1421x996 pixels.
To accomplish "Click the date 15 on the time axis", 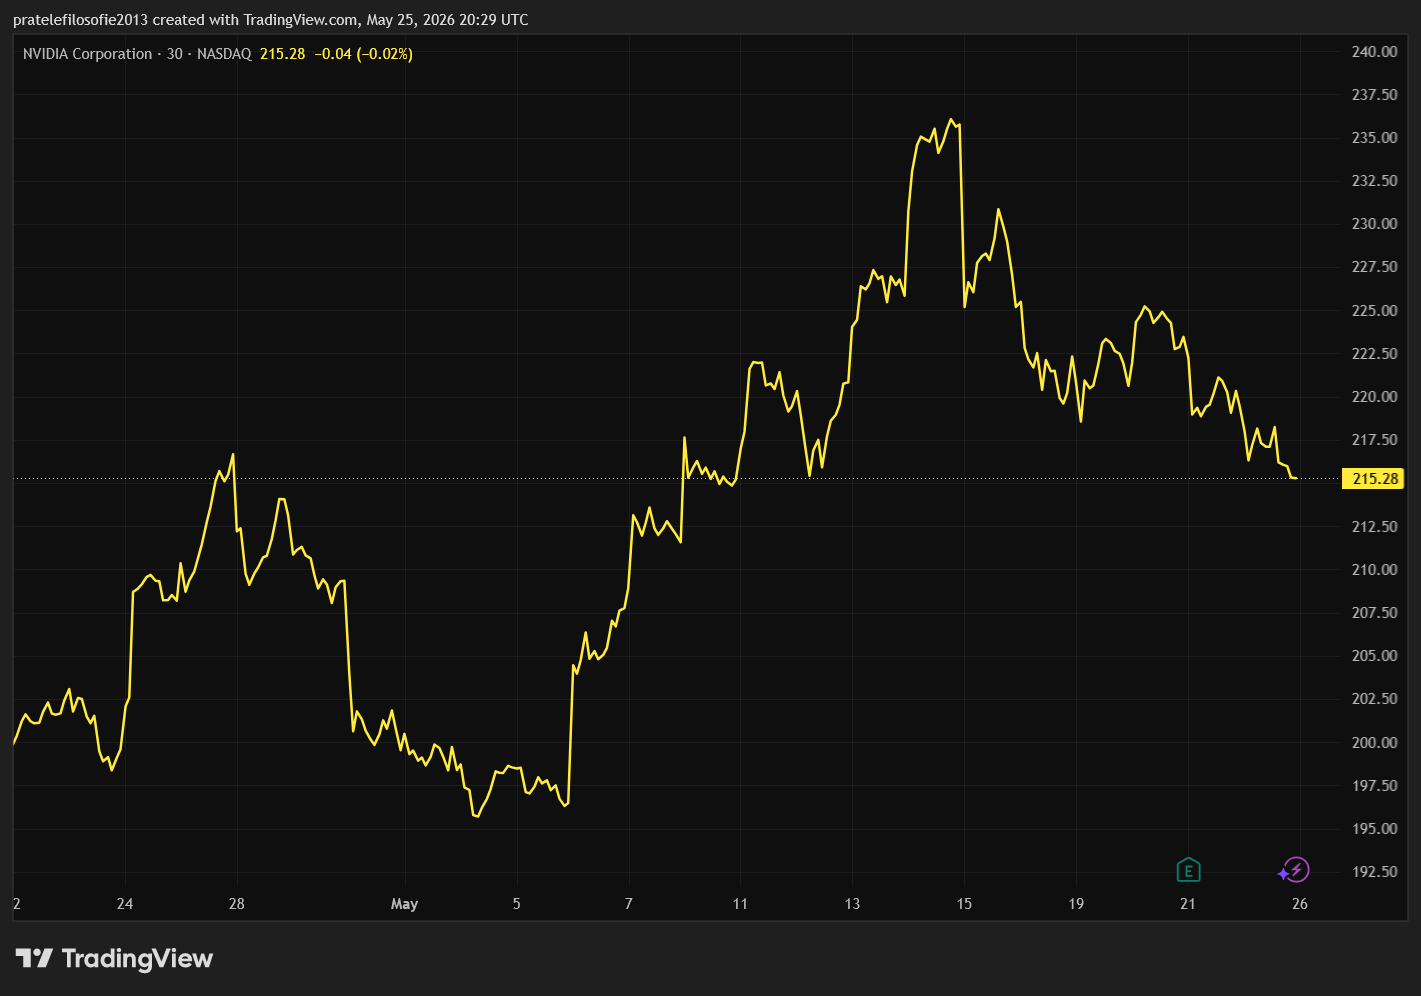I will (964, 904).
